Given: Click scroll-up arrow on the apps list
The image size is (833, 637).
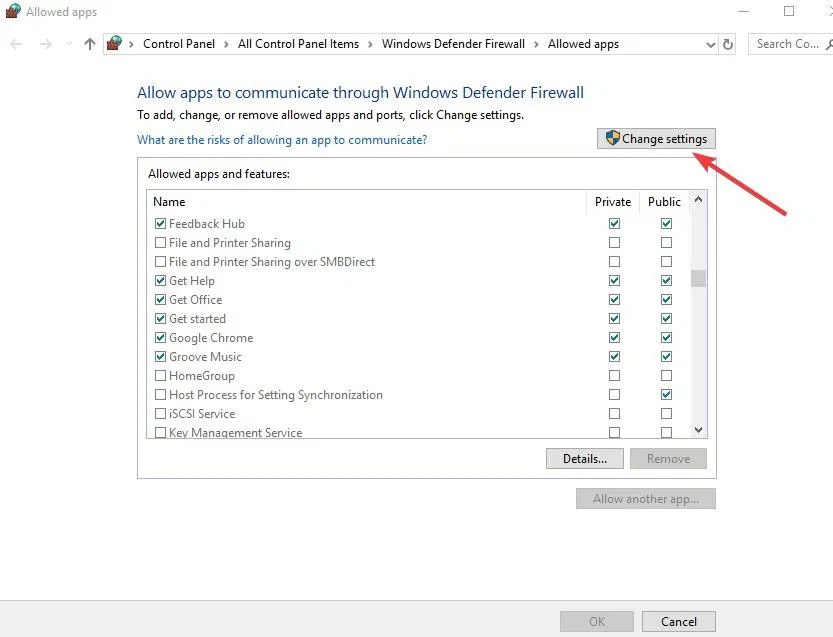Looking at the screenshot, I should [x=698, y=199].
